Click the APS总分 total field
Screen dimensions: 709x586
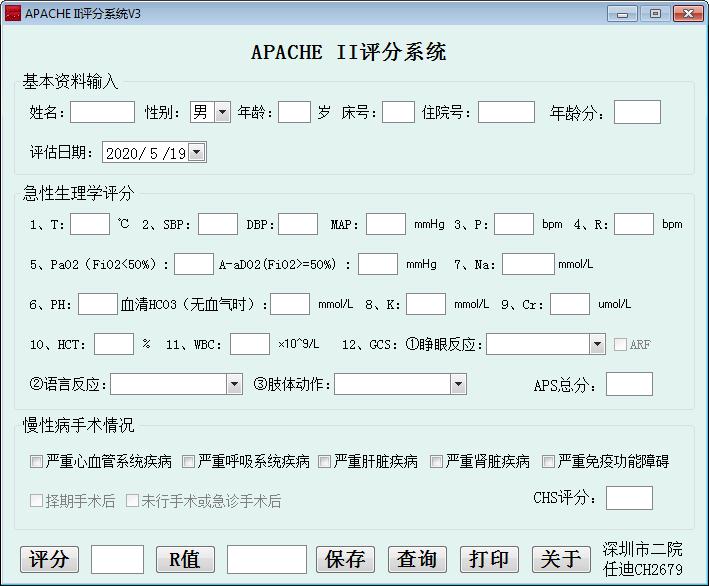coord(629,384)
